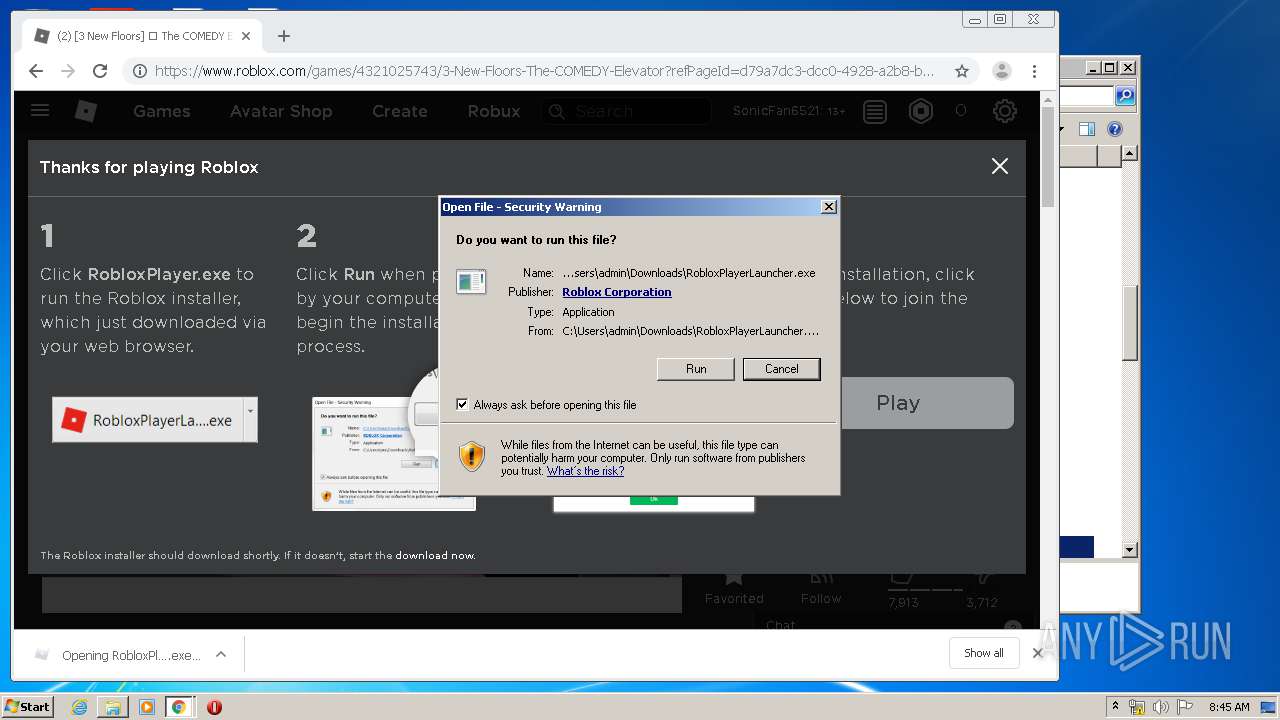Click the Roblox logo icon
Screen dimensions: 1280x720
coord(86,111)
